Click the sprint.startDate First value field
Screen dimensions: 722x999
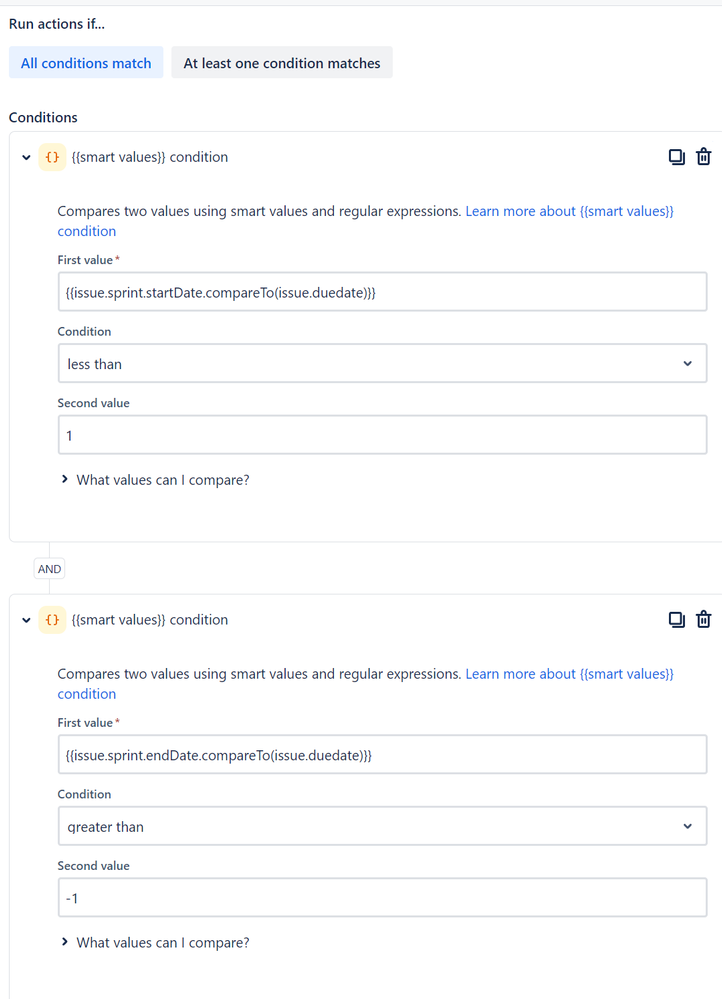(382, 293)
